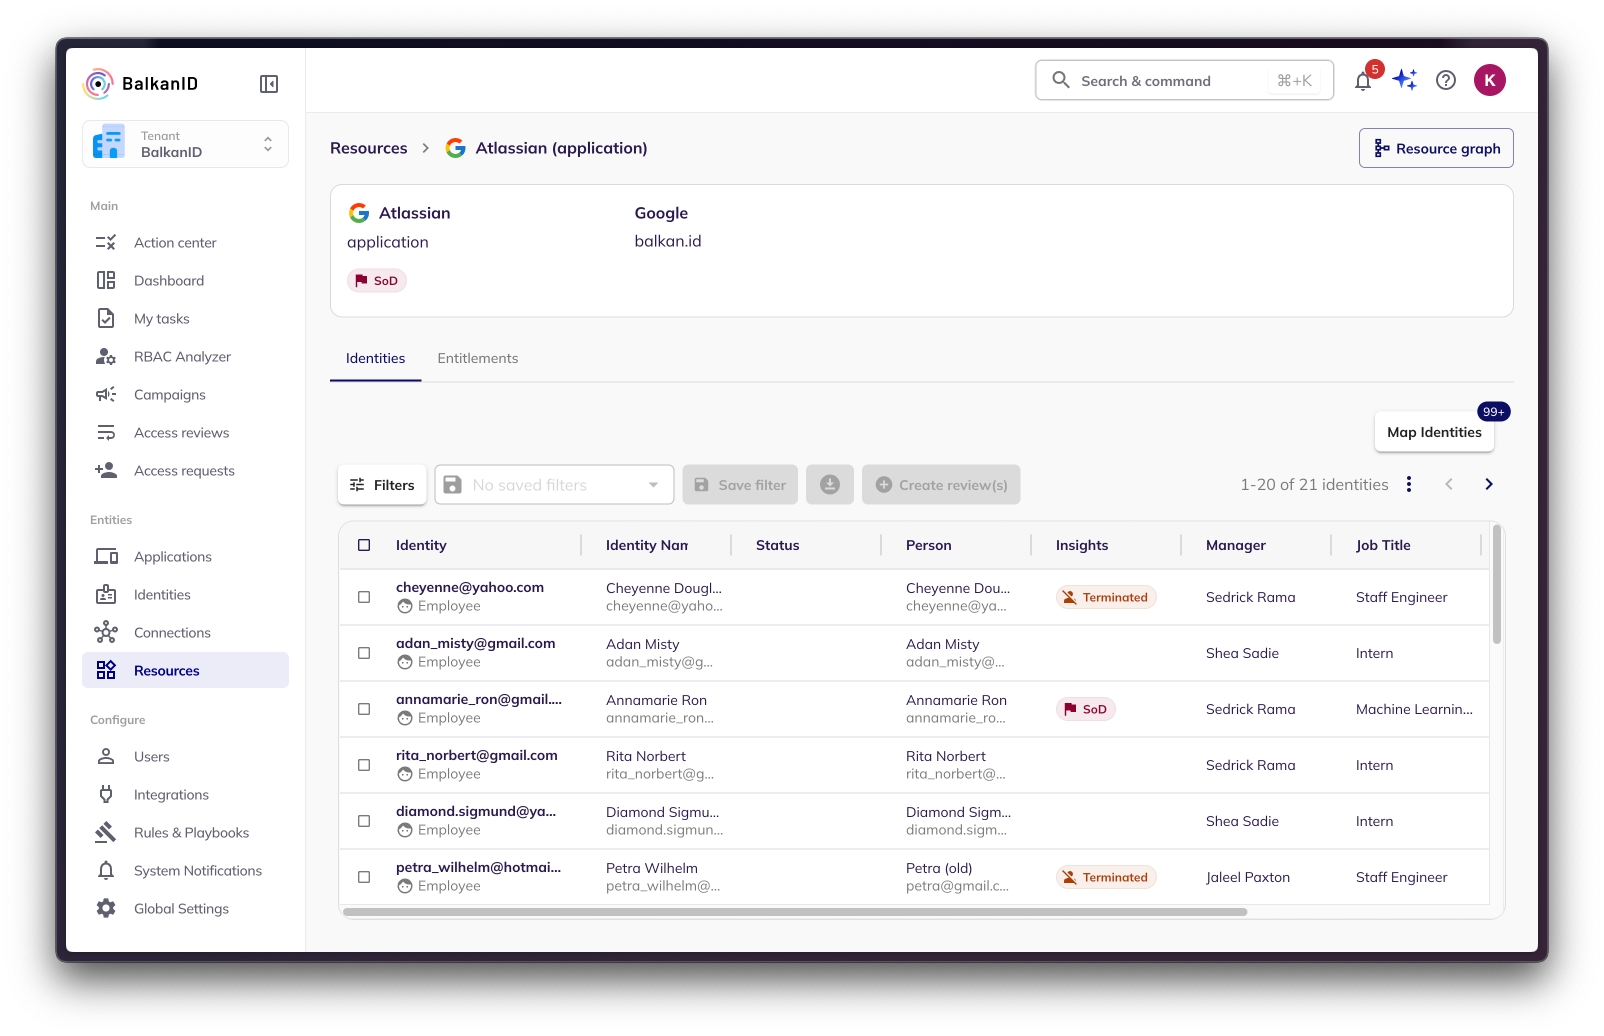
Task: Collapse the sidebar panel icon
Action: (269, 84)
